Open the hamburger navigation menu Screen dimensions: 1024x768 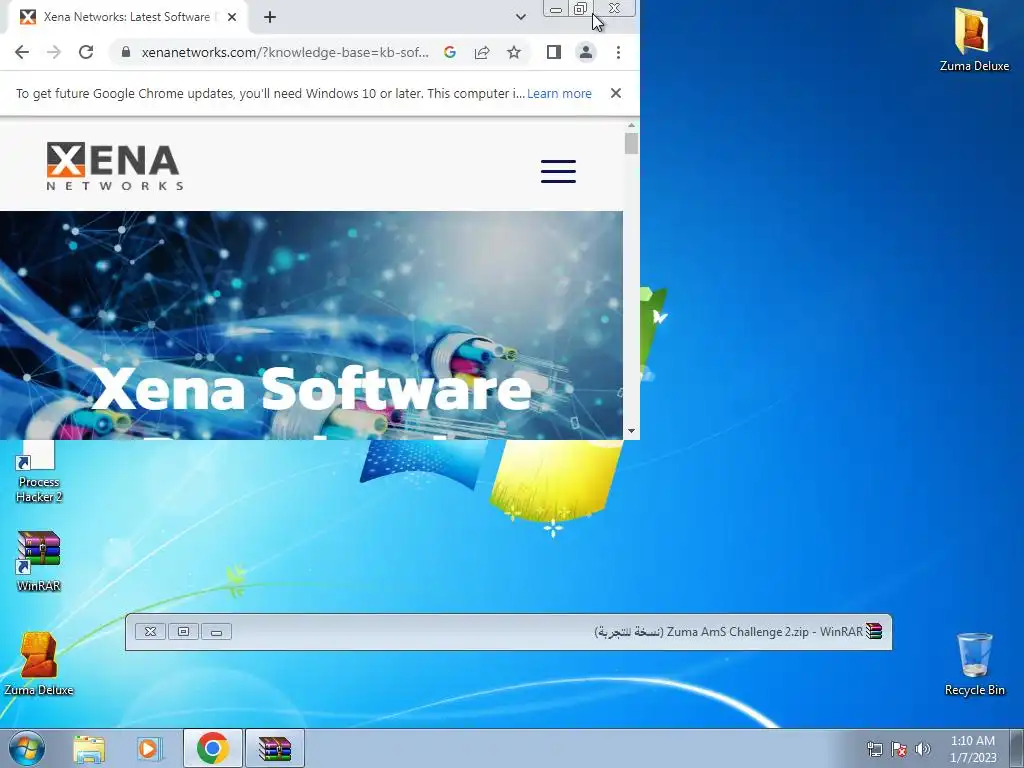coord(558,171)
